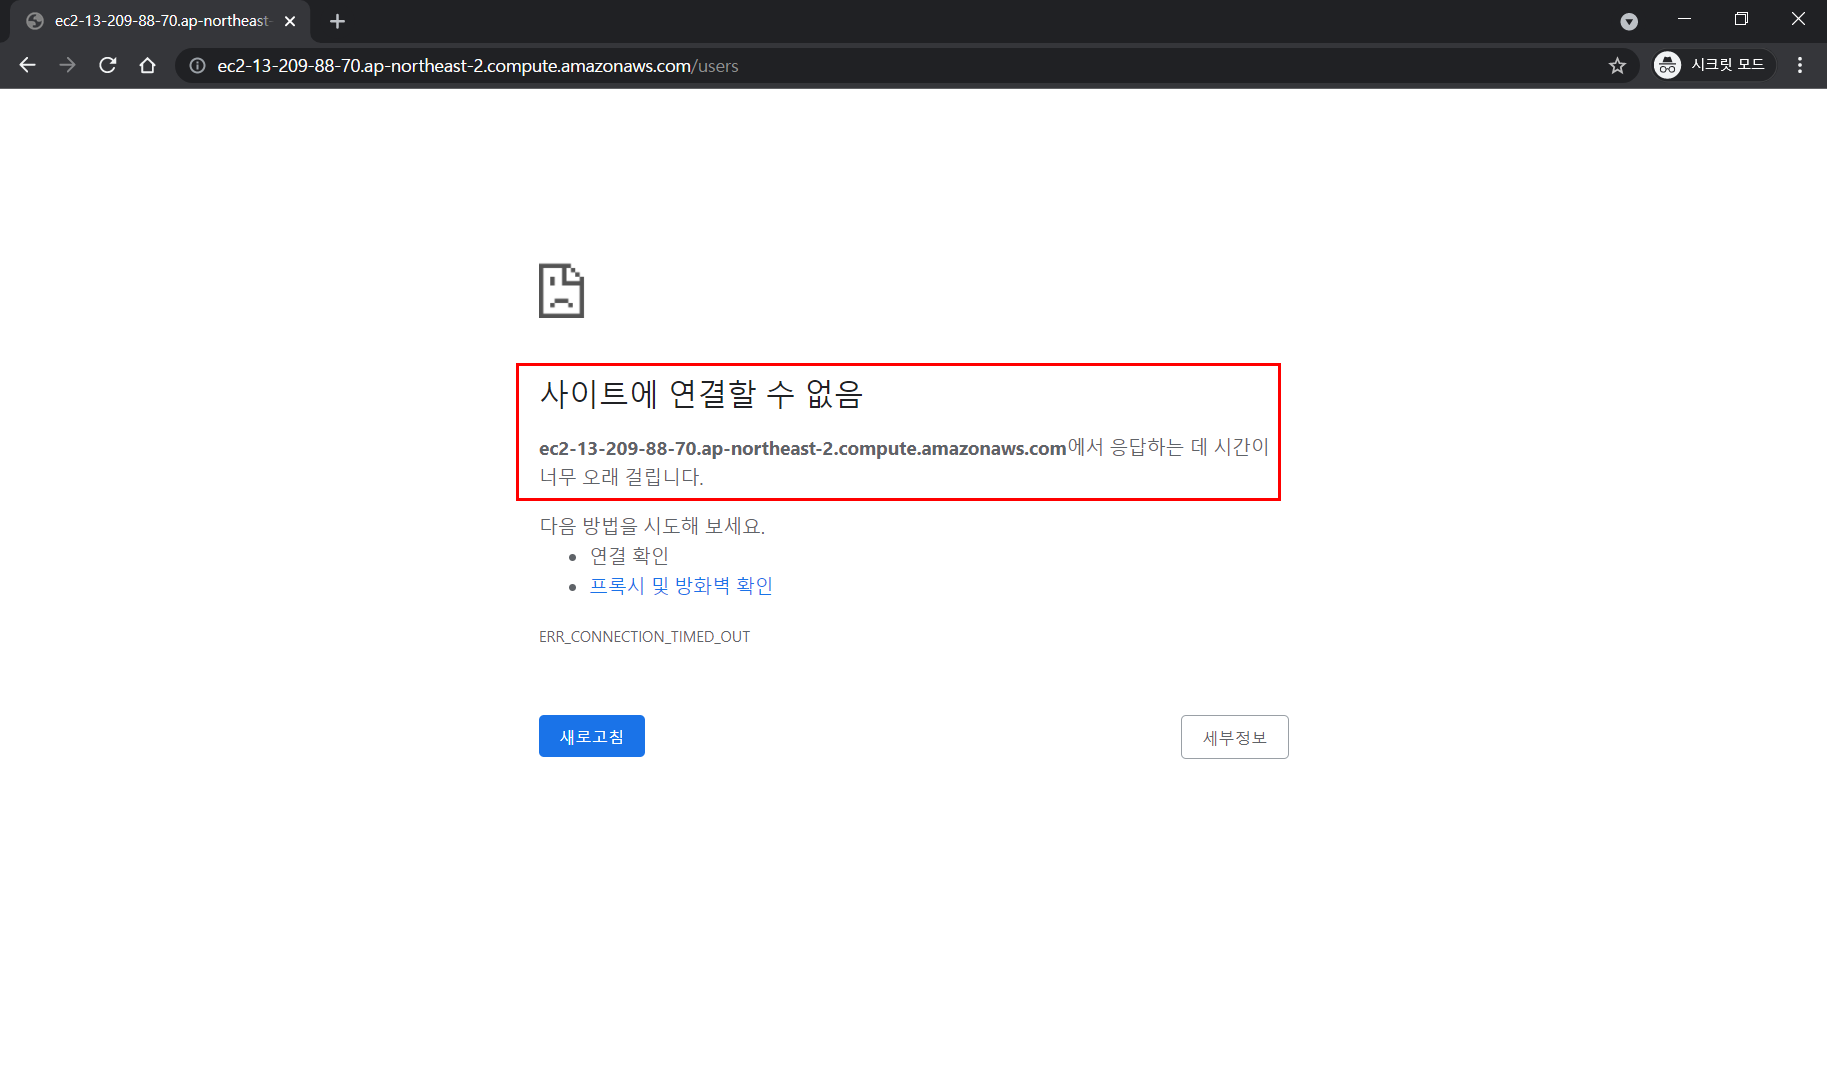Close the ec2-13-209-88-70 tab
Viewport: 1827px width, 1080px height.
[290, 21]
